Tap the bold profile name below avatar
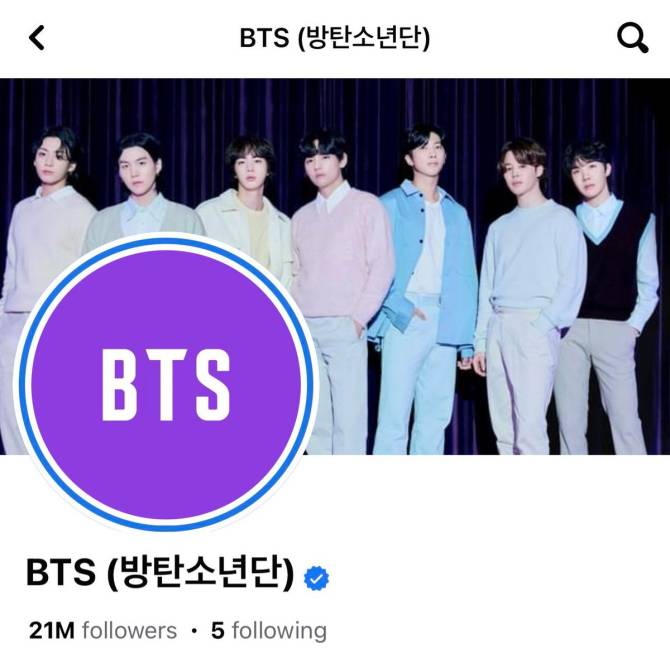670x658 pixels. (160, 573)
